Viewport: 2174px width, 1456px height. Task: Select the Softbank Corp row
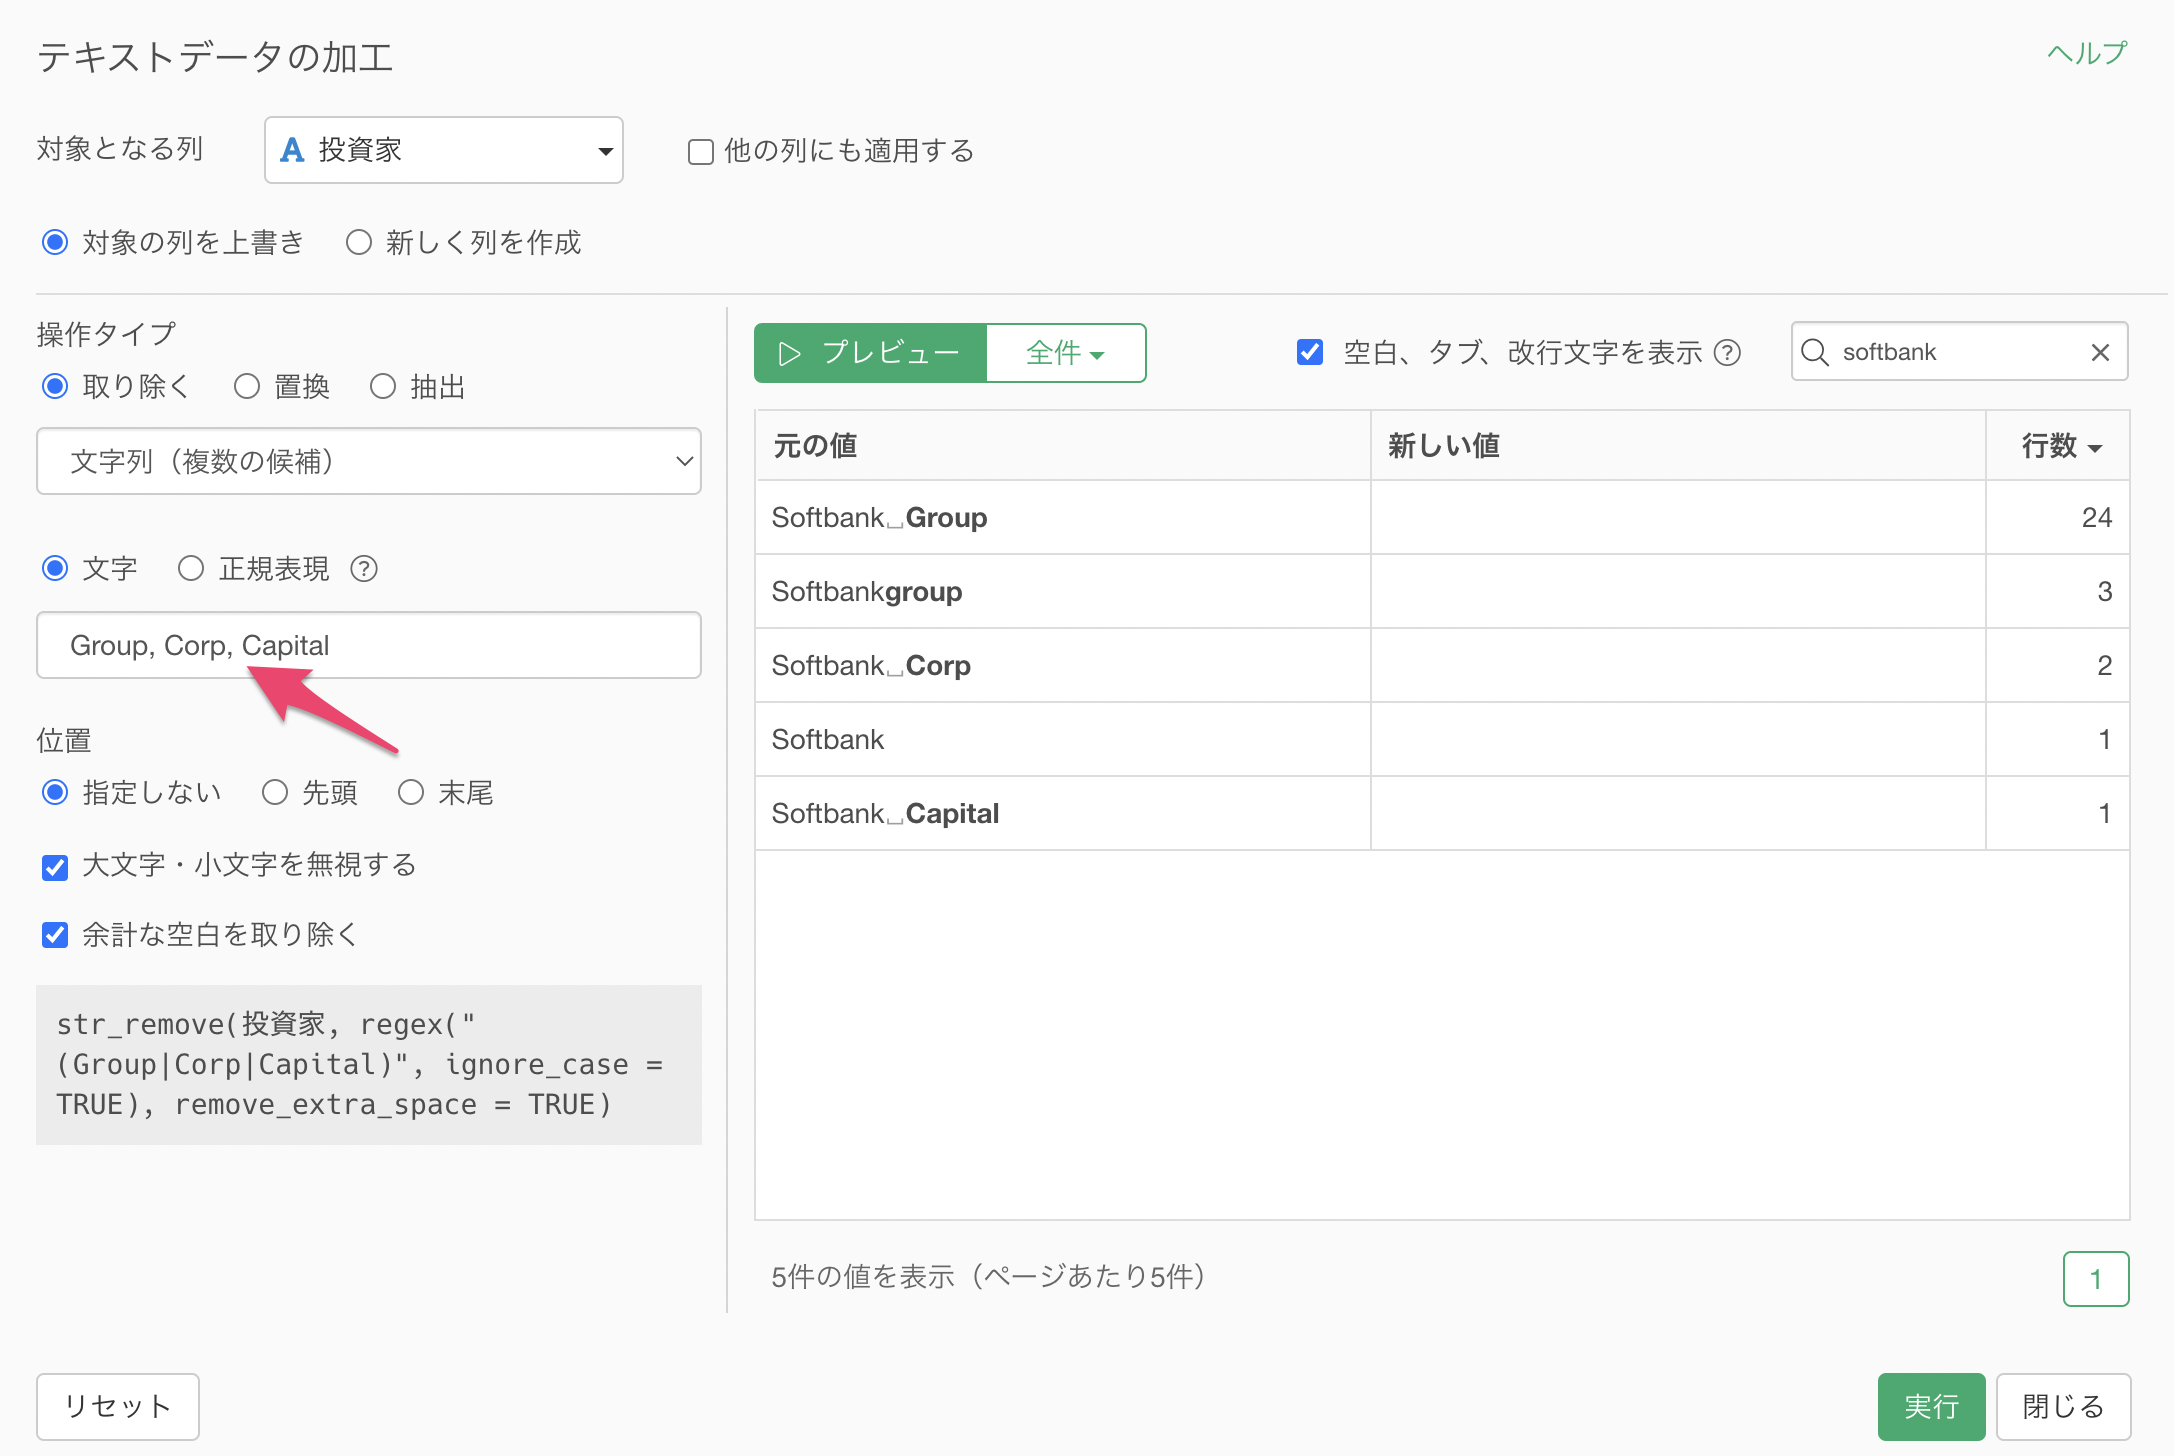[x=1443, y=666]
